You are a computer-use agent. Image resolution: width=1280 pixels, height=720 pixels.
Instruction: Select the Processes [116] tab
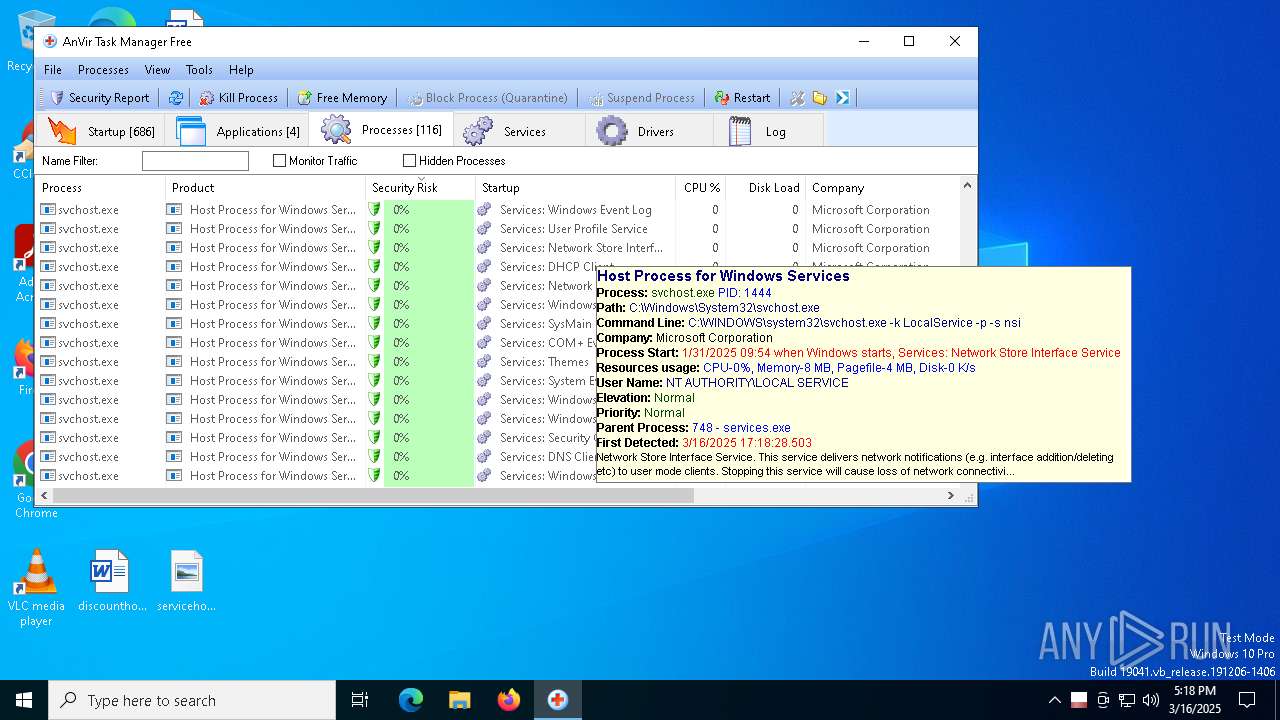click(381, 130)
